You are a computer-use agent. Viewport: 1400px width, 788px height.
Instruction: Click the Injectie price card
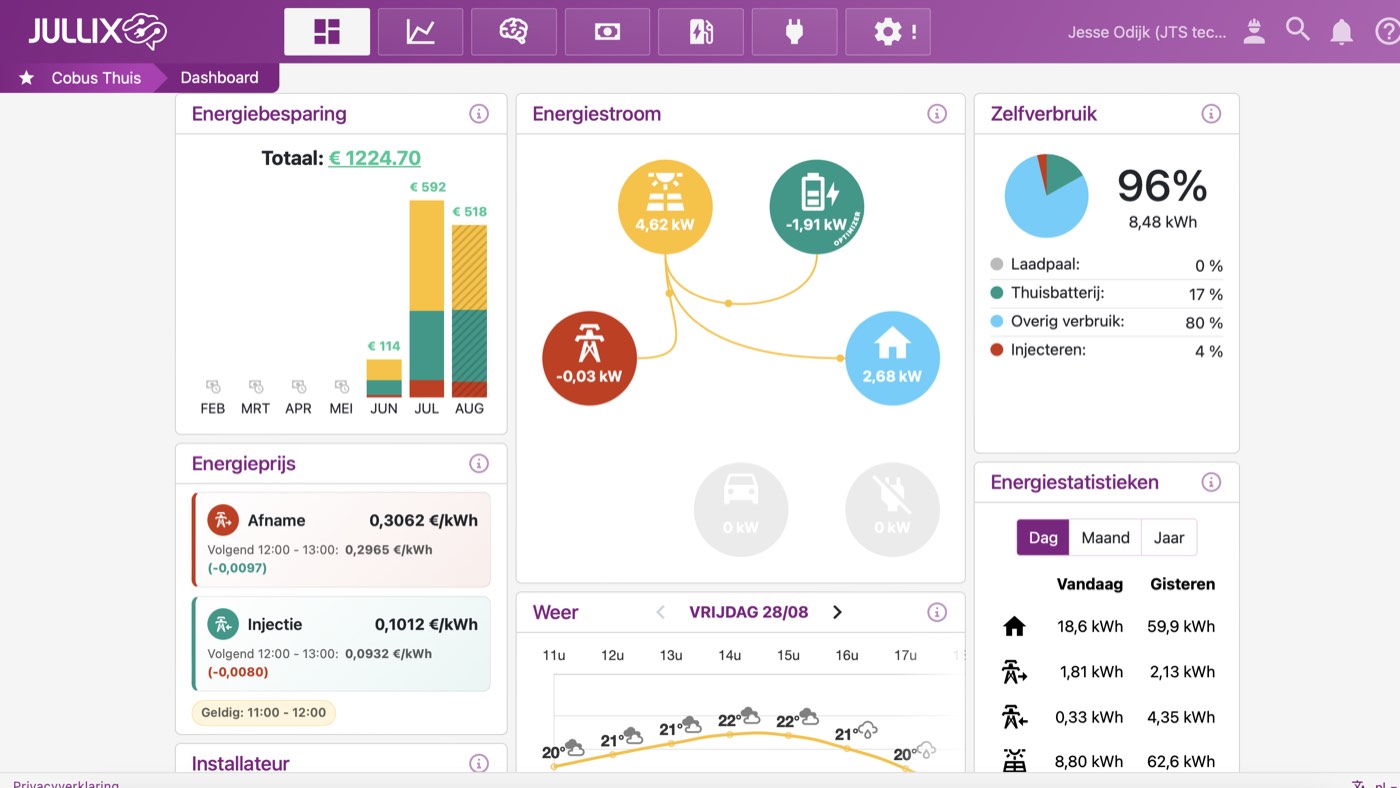pyautogui.click(x=341, y=644)
